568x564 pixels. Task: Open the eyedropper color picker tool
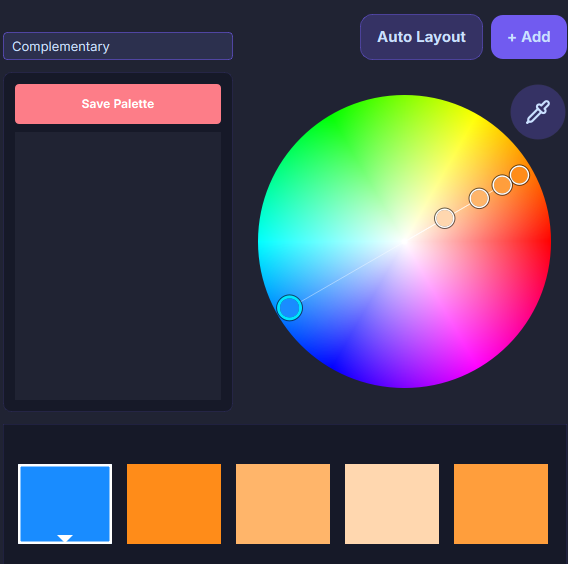(538, 112)
